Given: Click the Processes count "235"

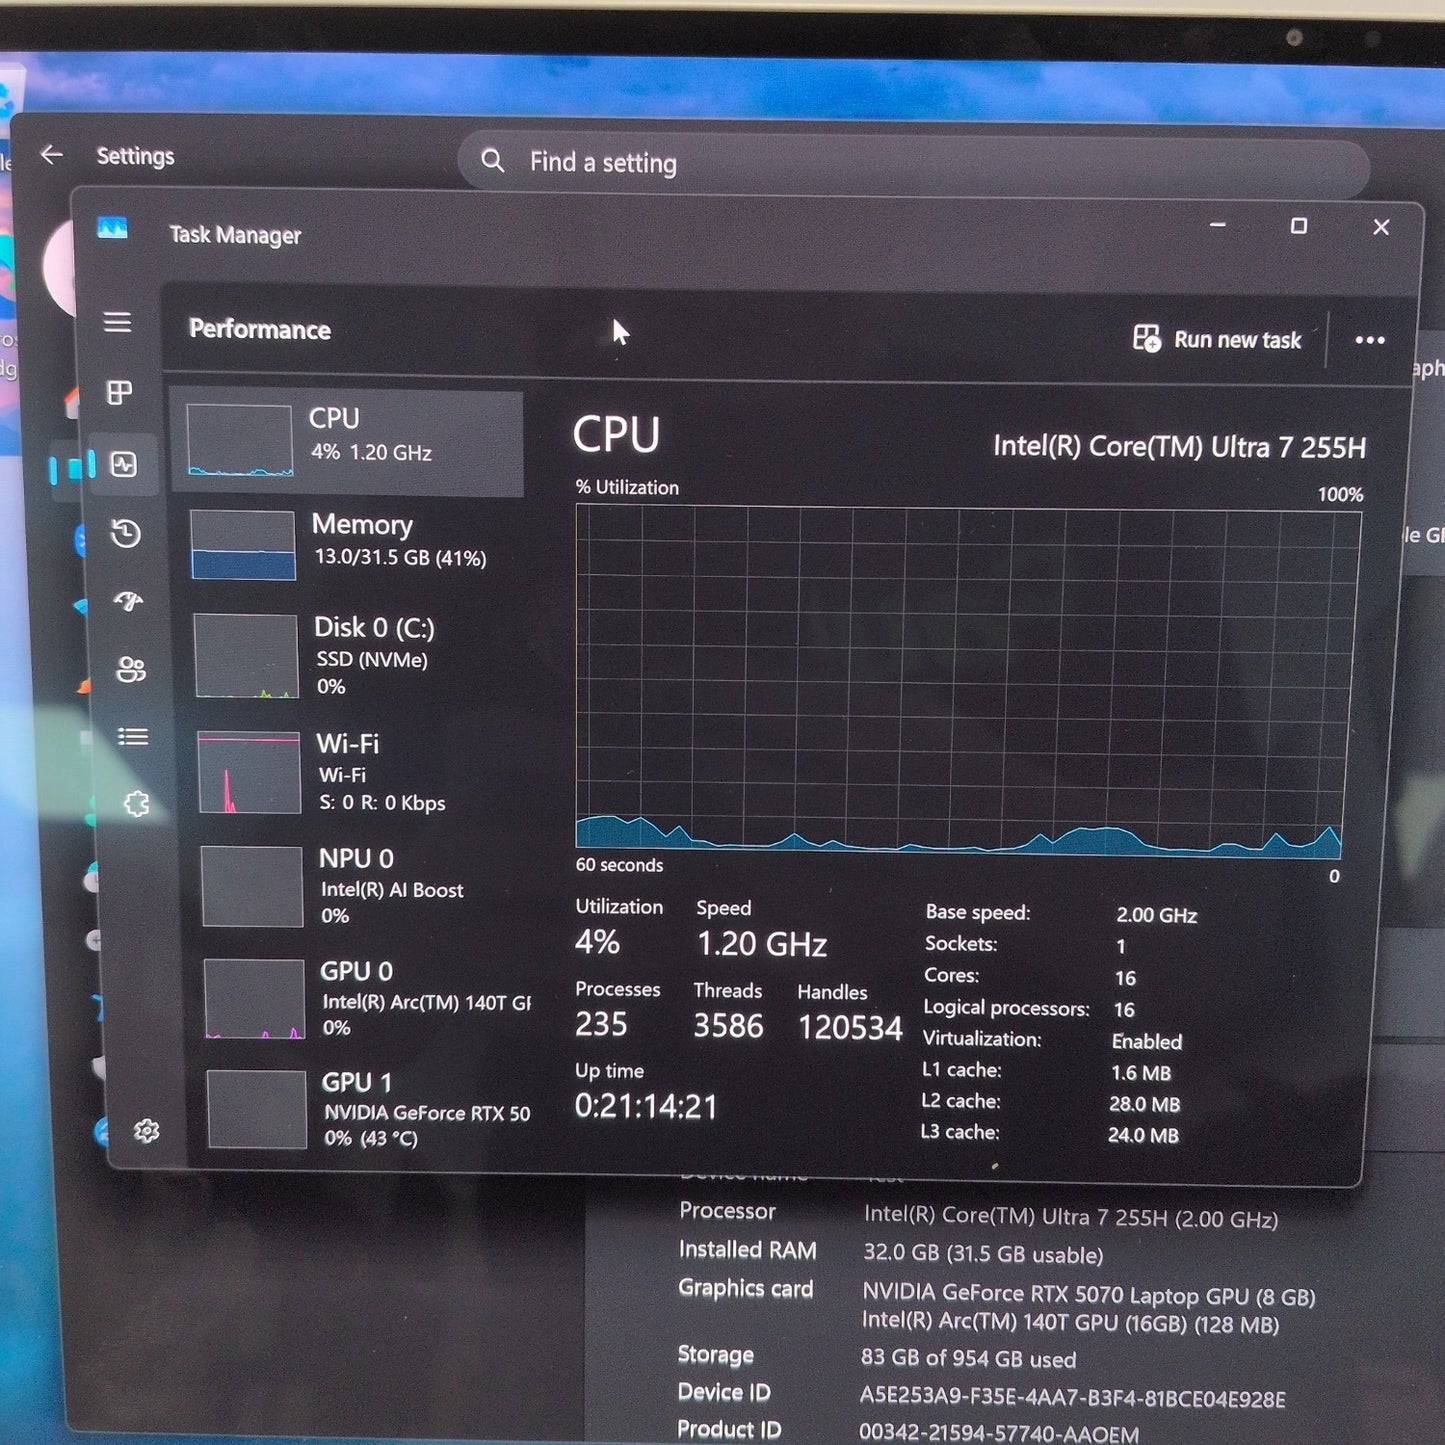Looking at the screenshot, I should pyautogui.click(x=601, y=1024).
